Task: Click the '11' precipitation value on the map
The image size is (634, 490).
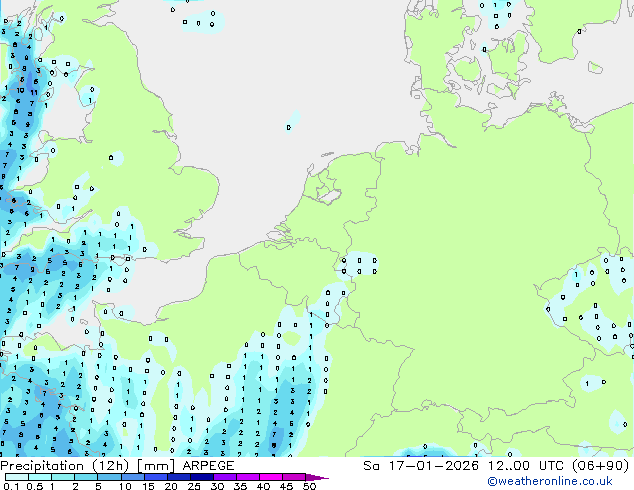Action: [34, 93]
